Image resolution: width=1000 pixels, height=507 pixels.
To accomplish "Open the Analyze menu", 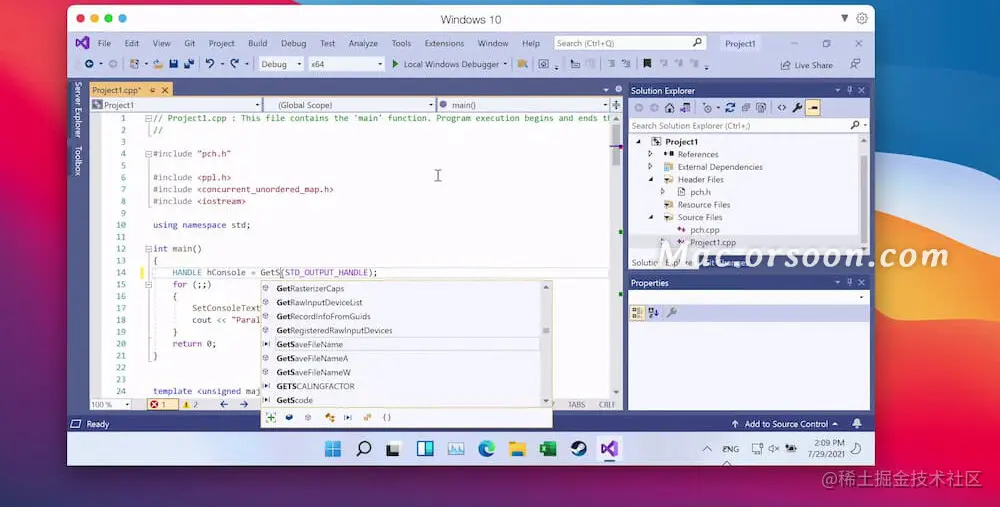I will (x=363, y=43).
